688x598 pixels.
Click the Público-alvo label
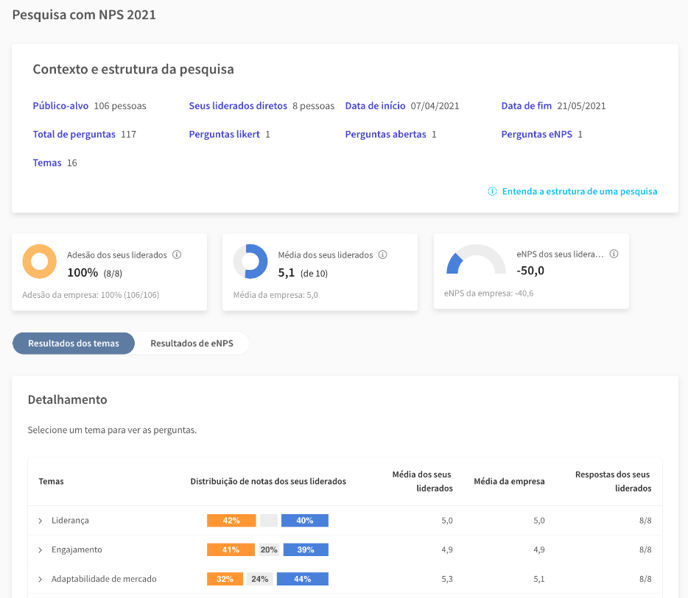click(61, 106)
